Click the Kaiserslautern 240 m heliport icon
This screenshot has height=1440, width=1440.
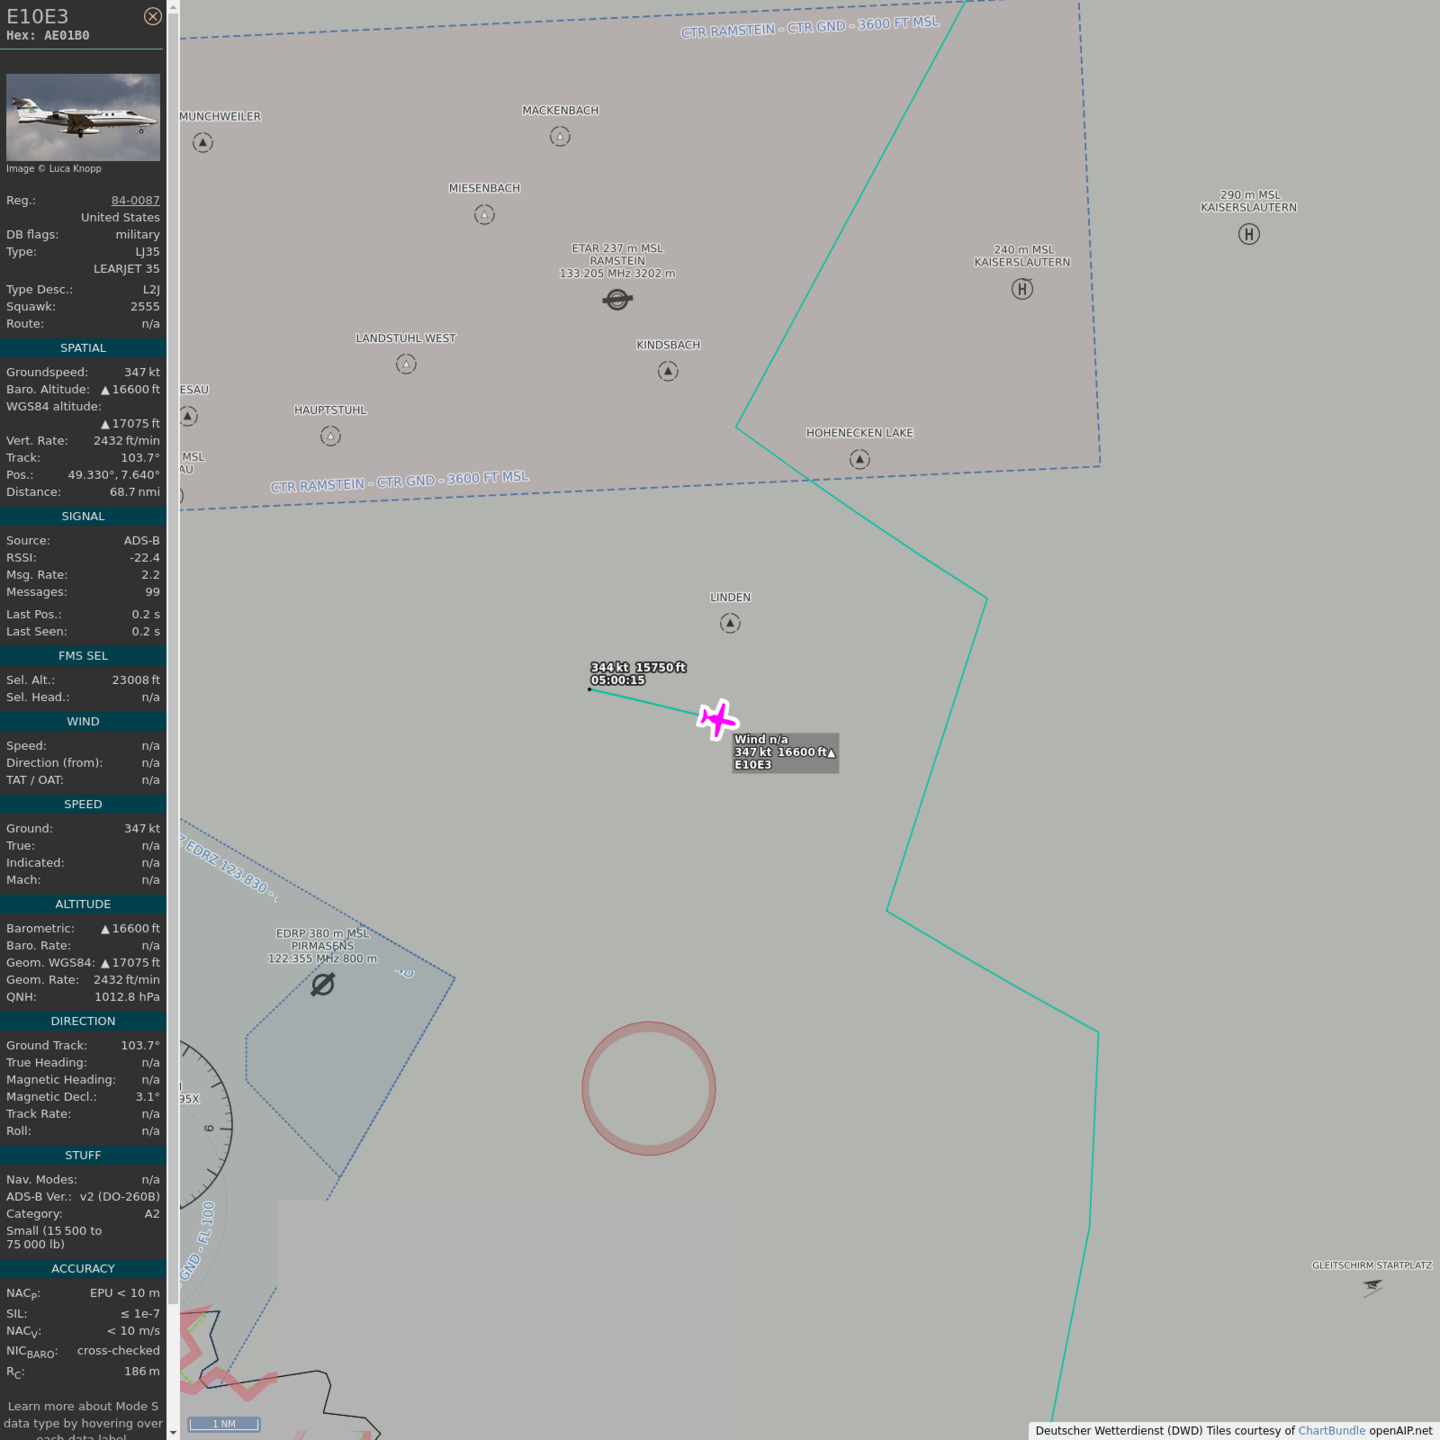(x=1021, y=289)
